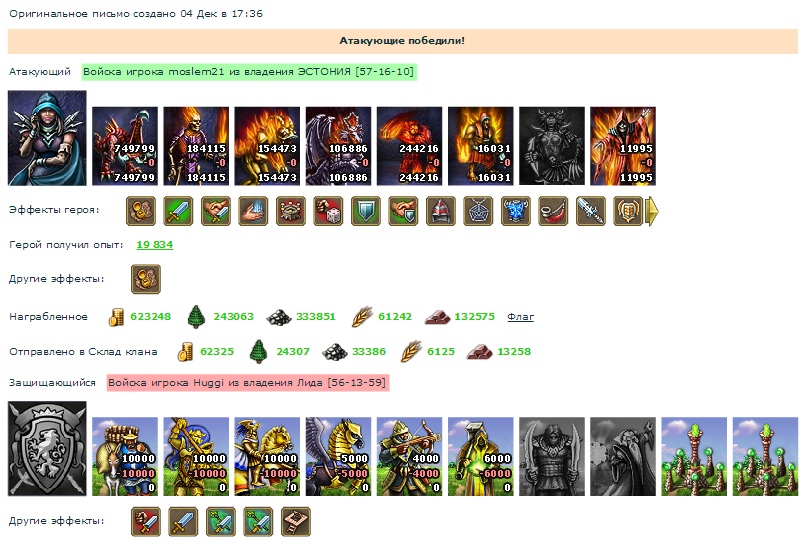Click the blue armor hero effect icon
This screenshot has width=807, height=554.
tap(516, 211)
